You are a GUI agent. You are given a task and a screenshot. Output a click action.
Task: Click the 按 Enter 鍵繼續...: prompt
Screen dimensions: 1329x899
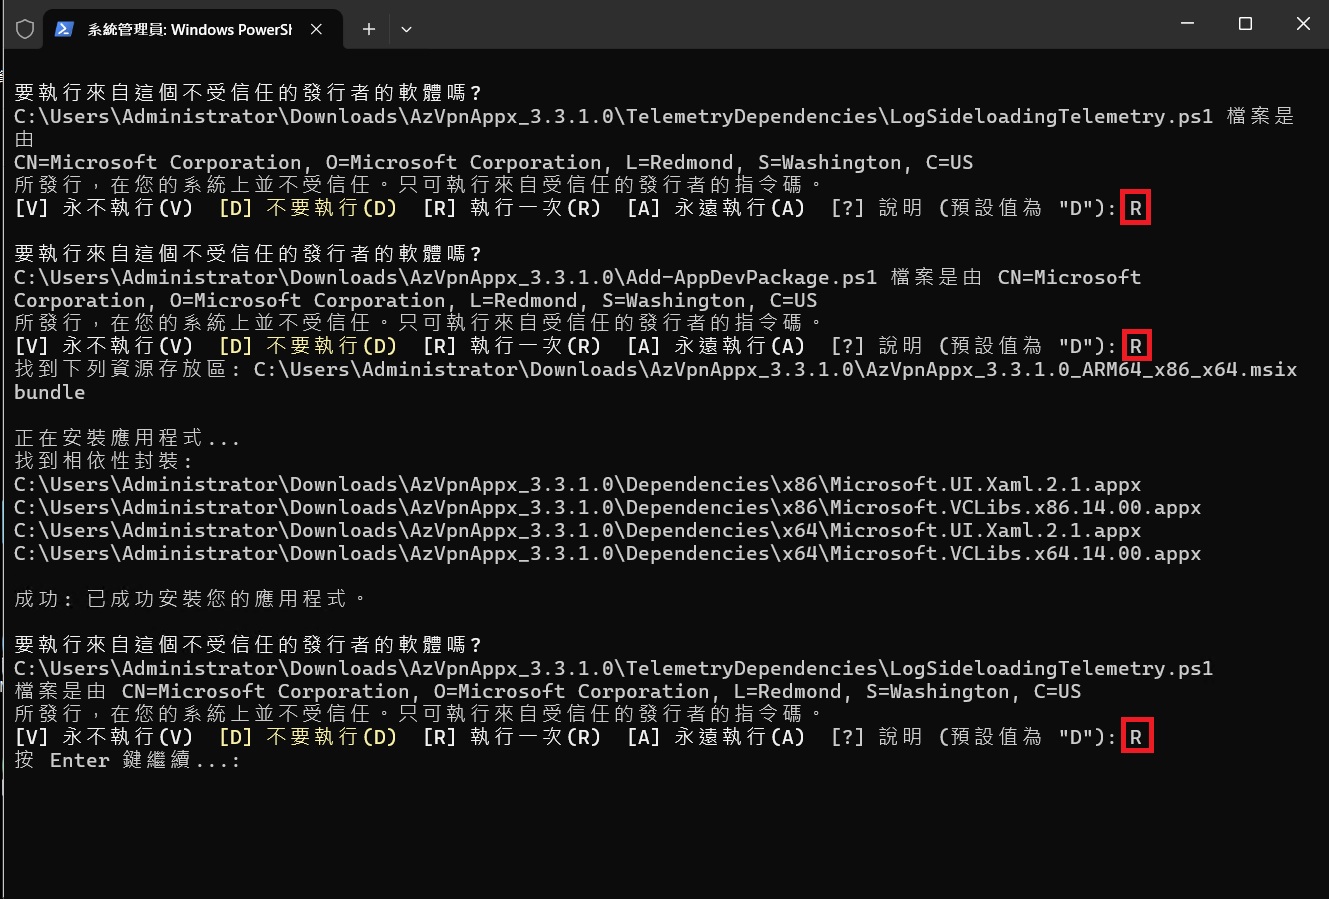[127, 760]
